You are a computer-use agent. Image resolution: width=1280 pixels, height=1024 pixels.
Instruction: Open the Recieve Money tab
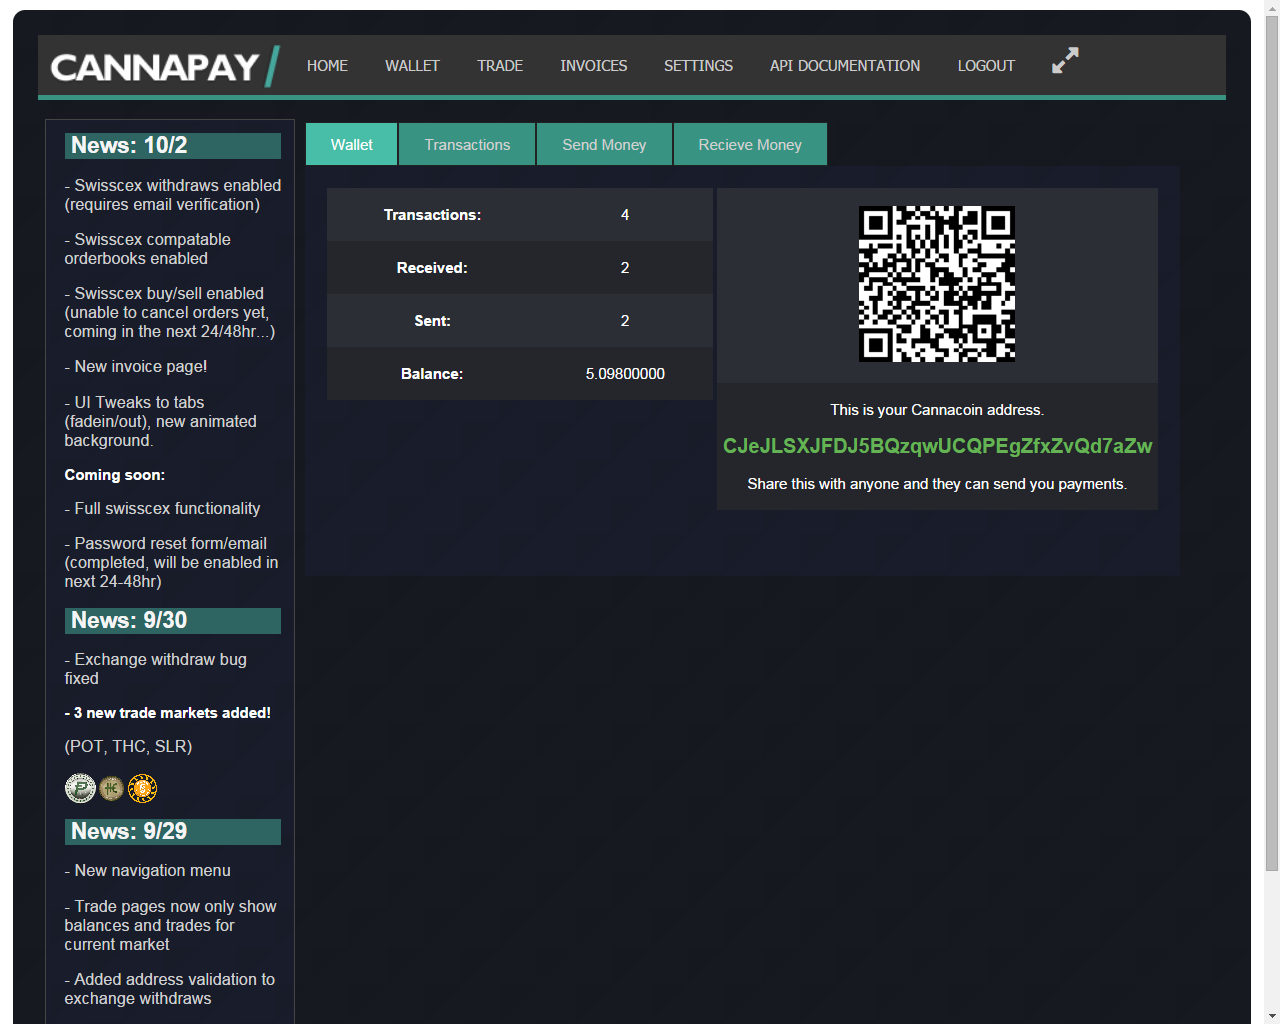[x=750, y=144]
